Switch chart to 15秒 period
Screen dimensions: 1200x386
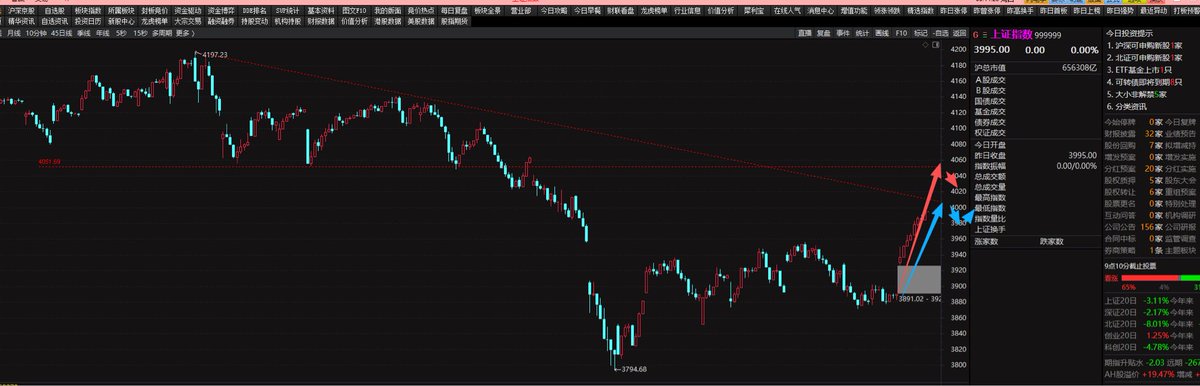139,33
